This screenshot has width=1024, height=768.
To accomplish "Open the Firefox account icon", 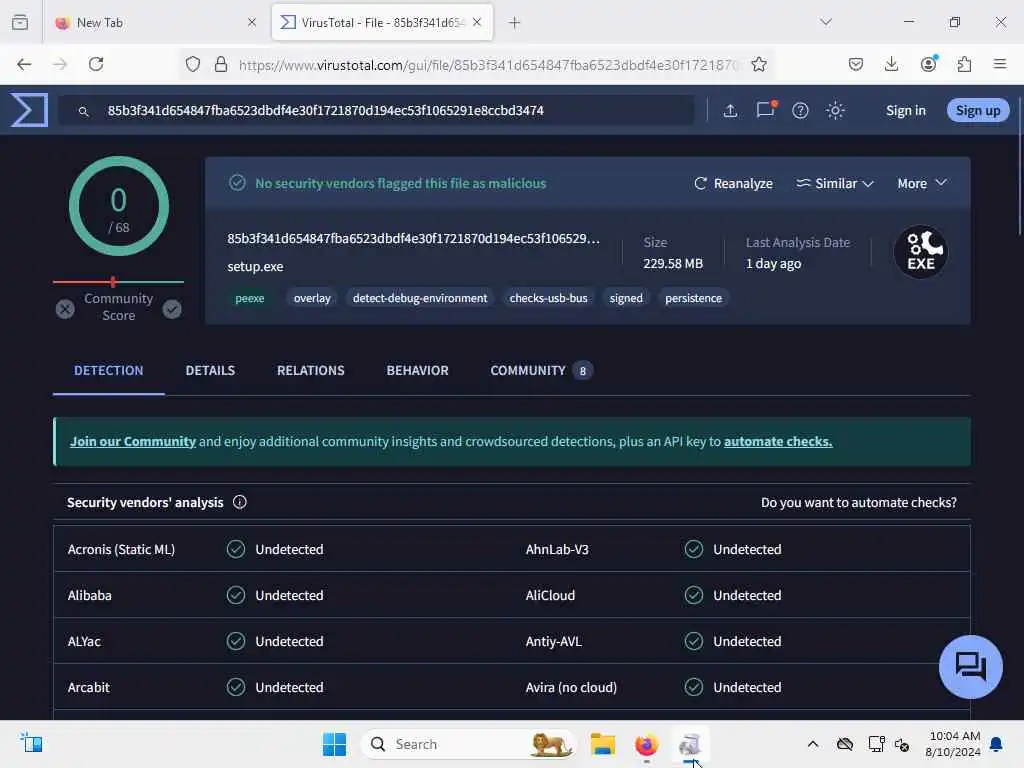I will [928, 64].
